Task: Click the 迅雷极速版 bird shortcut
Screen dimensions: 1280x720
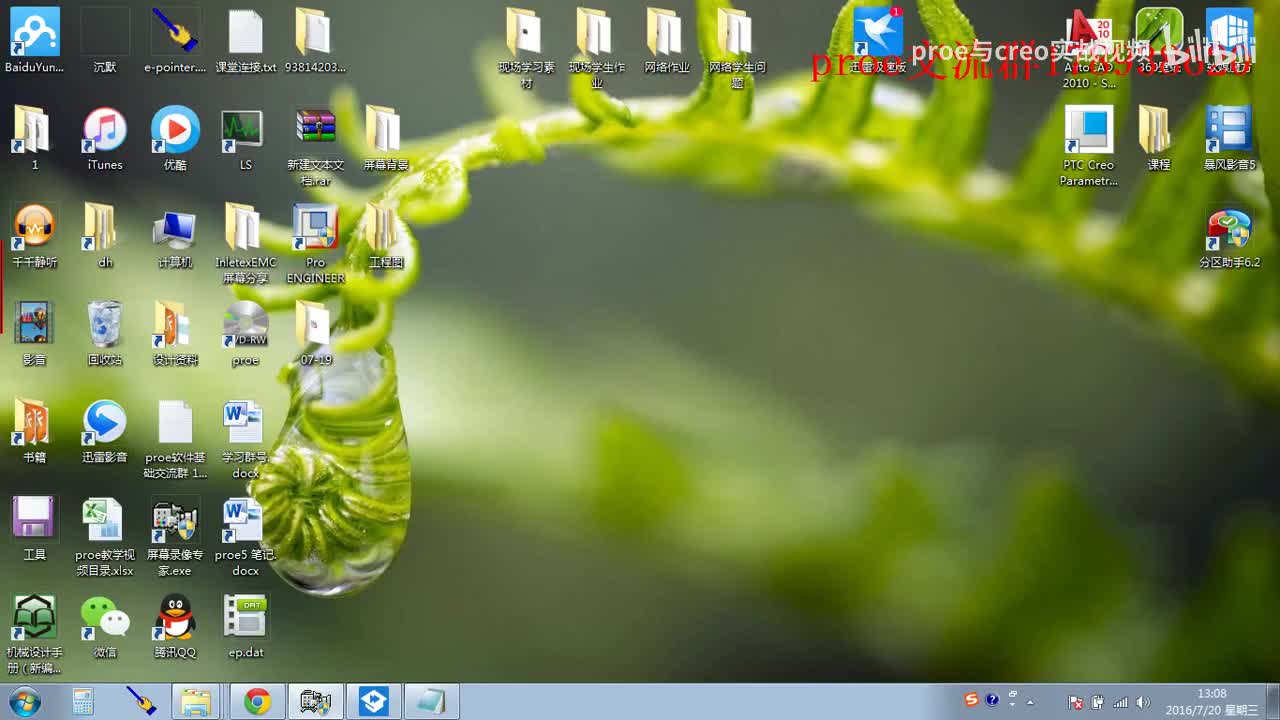Action: [x=878, y=40]
